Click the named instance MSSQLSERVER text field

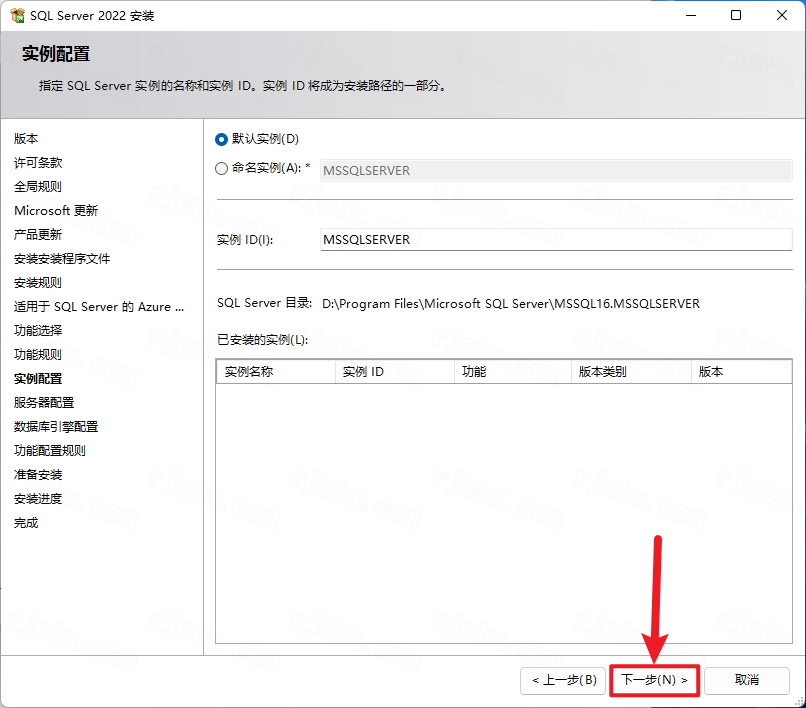[x=556, y=170]
